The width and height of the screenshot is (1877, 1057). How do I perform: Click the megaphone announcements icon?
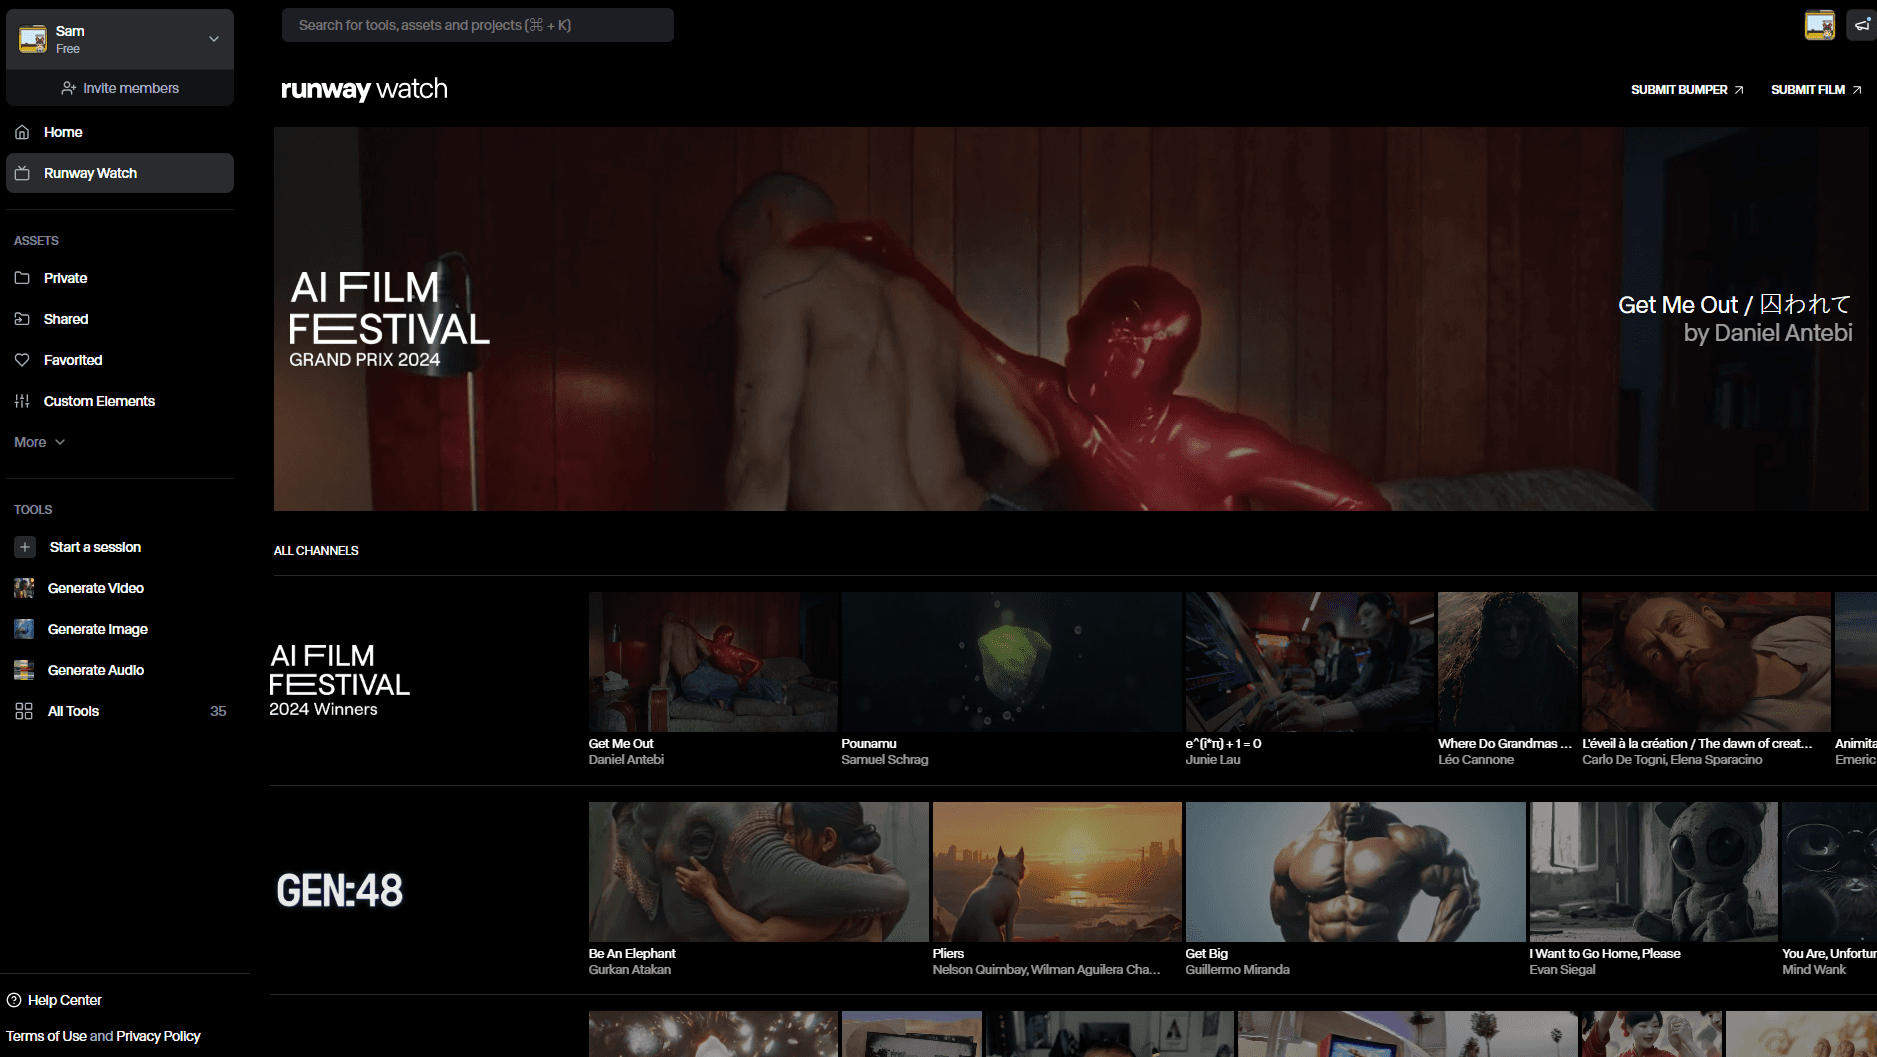tap(1862, 25)
